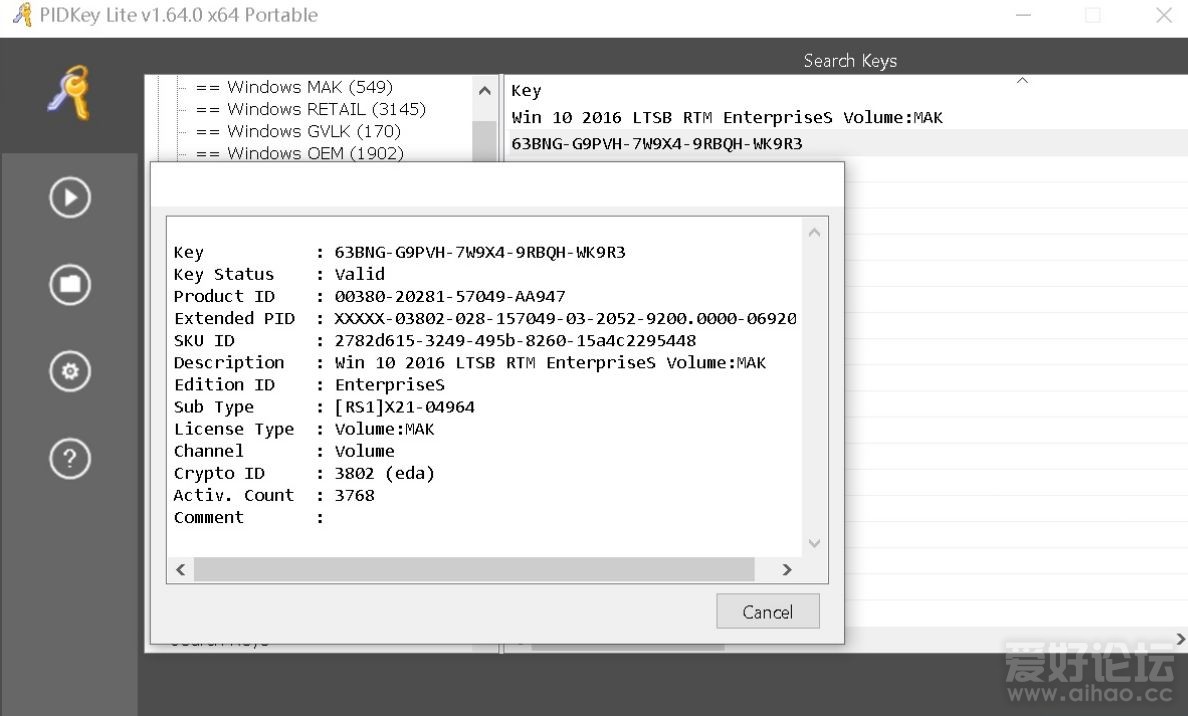Open settings gear icon in sidebar
The image size is (1188, 716).
click(x=70, y=371)
